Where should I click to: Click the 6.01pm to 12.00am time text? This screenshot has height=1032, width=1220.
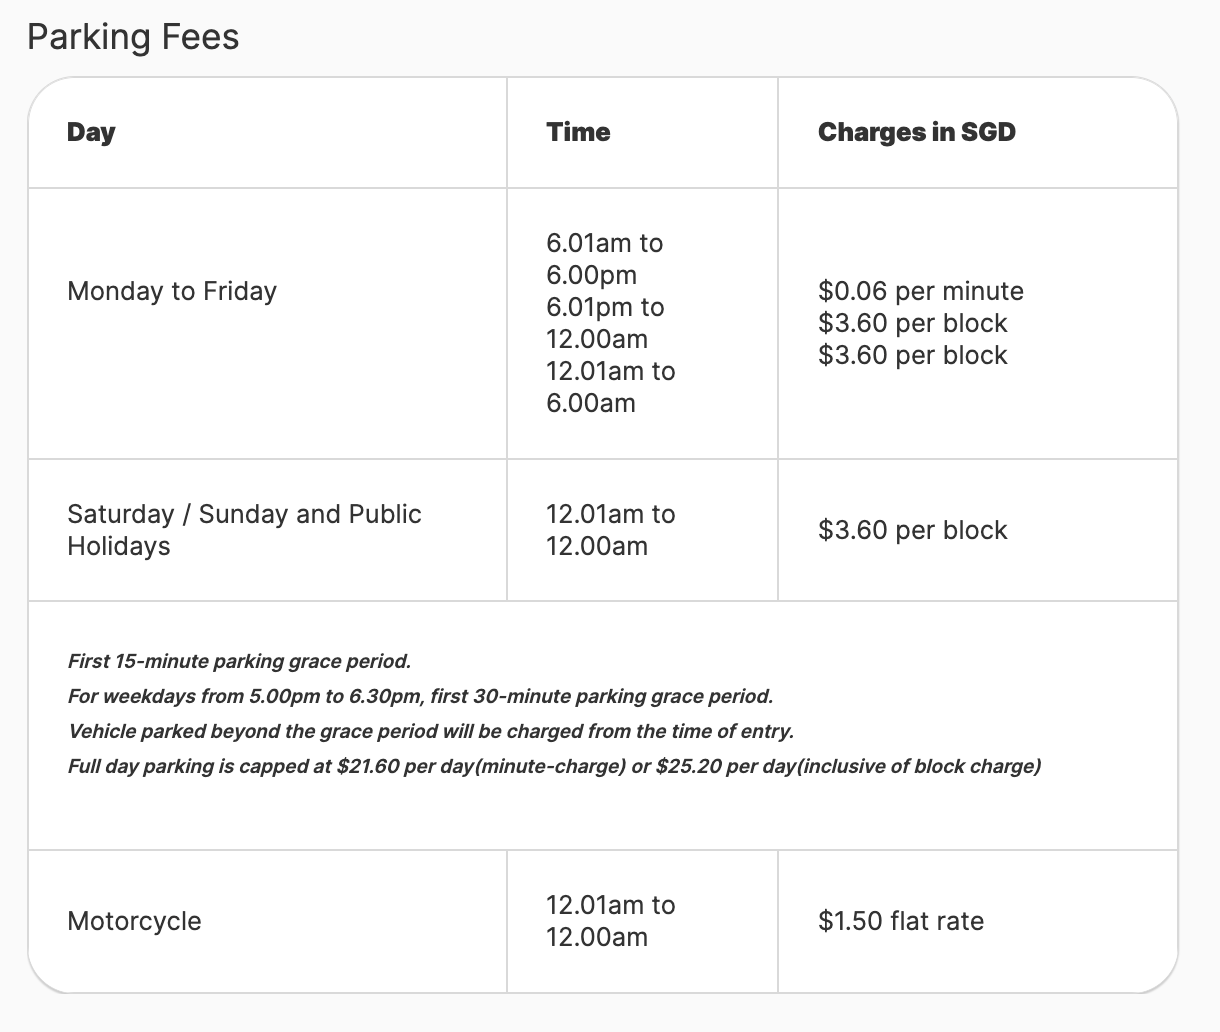click(x=605, y=323)
